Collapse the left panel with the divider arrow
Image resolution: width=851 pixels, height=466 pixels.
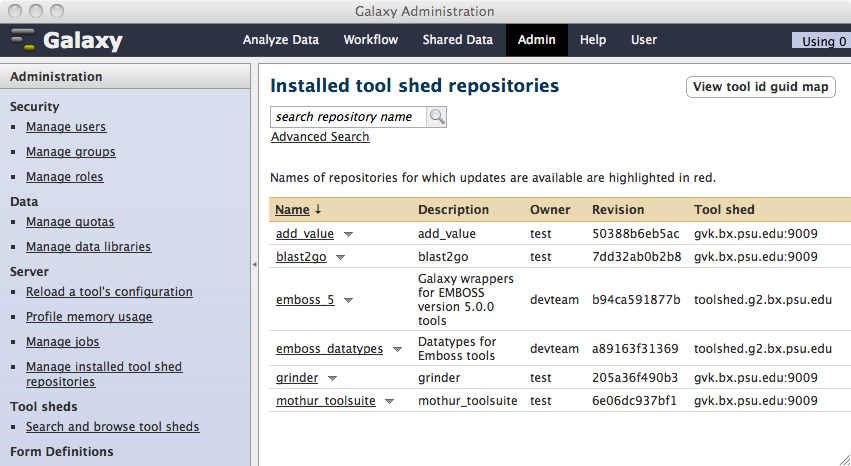tap(255, 264)
